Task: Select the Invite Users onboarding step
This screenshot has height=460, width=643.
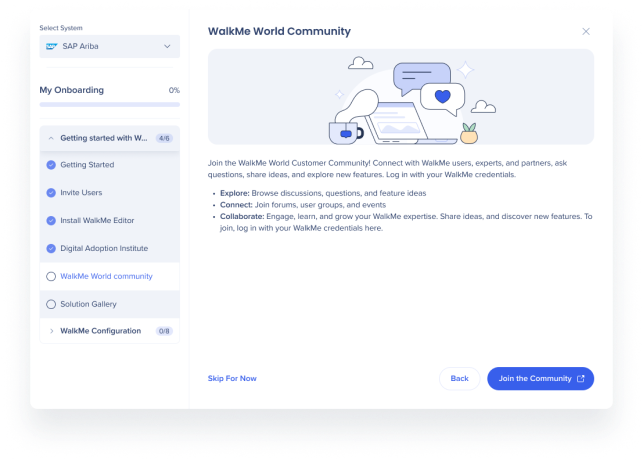Action: click(109, 193)
